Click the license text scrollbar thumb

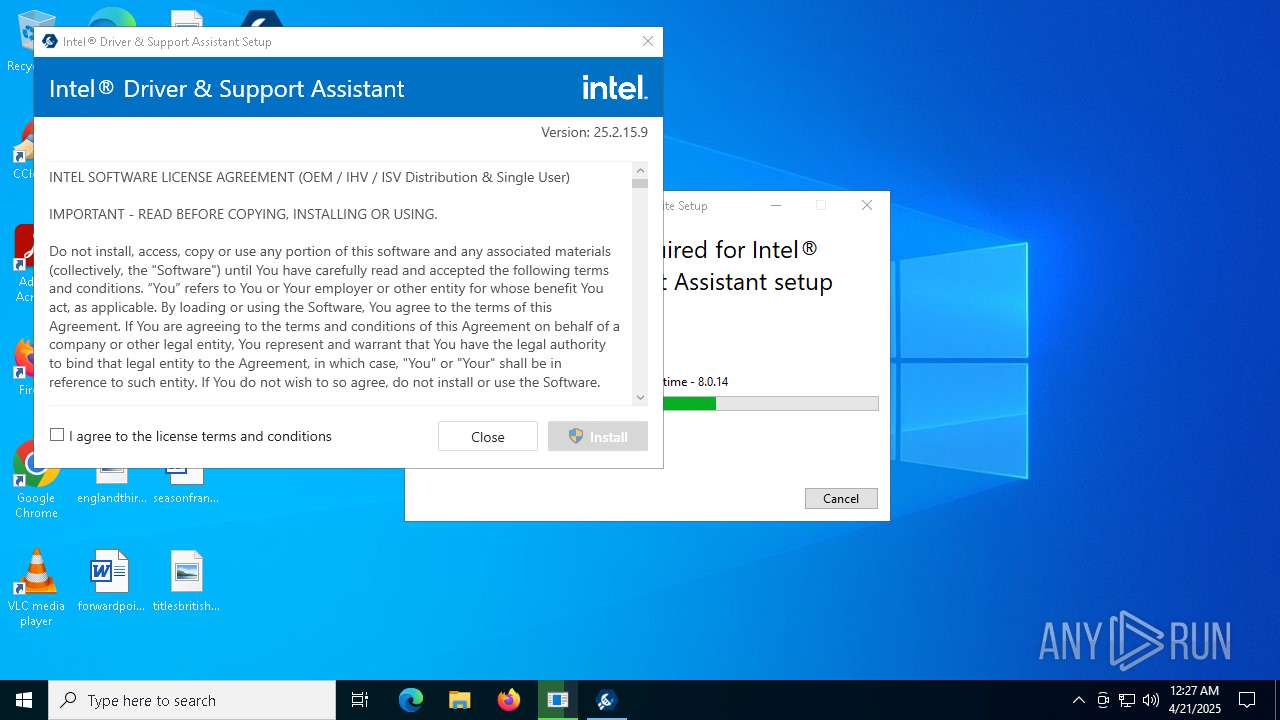[640, 183]
